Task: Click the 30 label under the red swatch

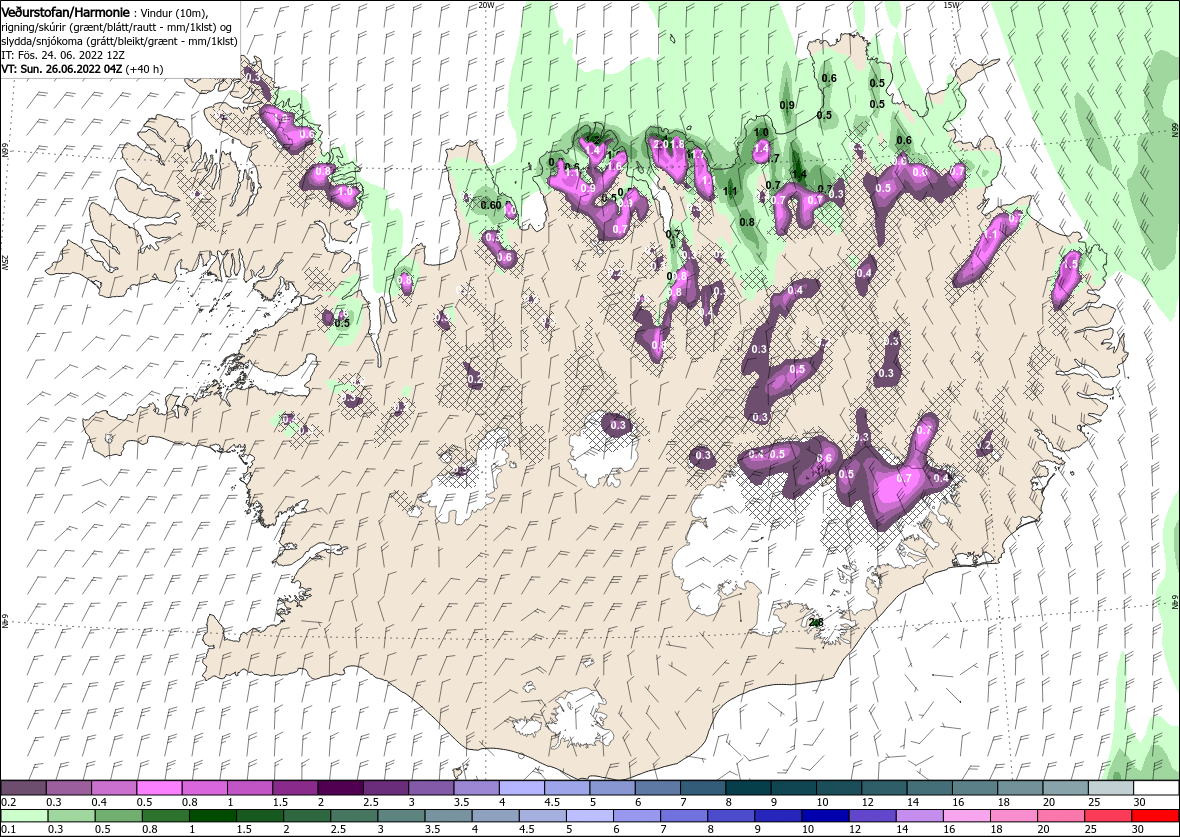Action: click(1138, 829)
